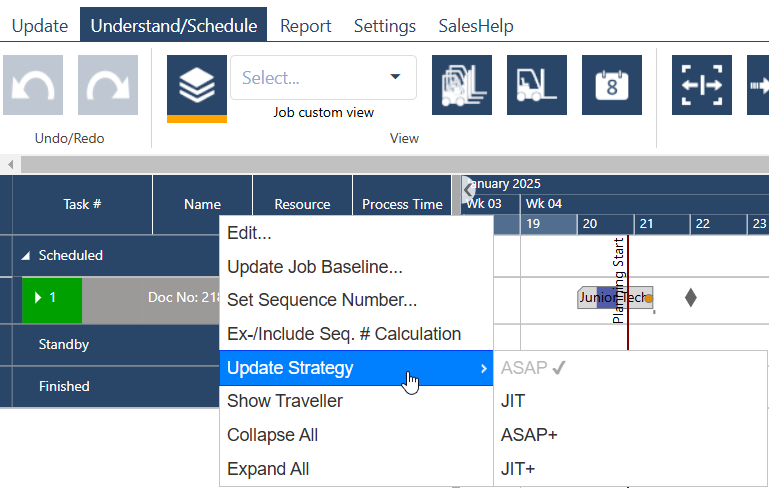Screen dimensions: 769x488
Task: Click the day 20 timeline header
Action: click(605, 224)
